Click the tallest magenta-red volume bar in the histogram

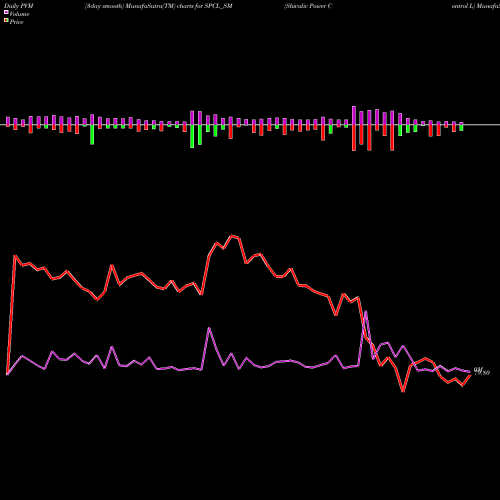(354, 128)
